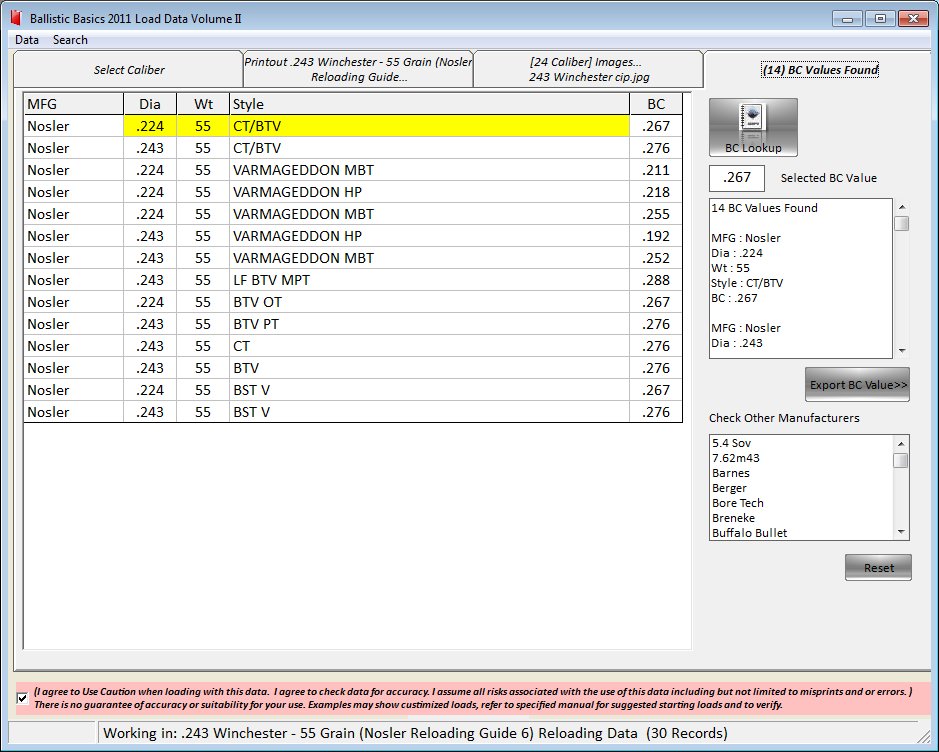
Task: Select Berger from the manufacturers list
Action: [x=731, y=488]
